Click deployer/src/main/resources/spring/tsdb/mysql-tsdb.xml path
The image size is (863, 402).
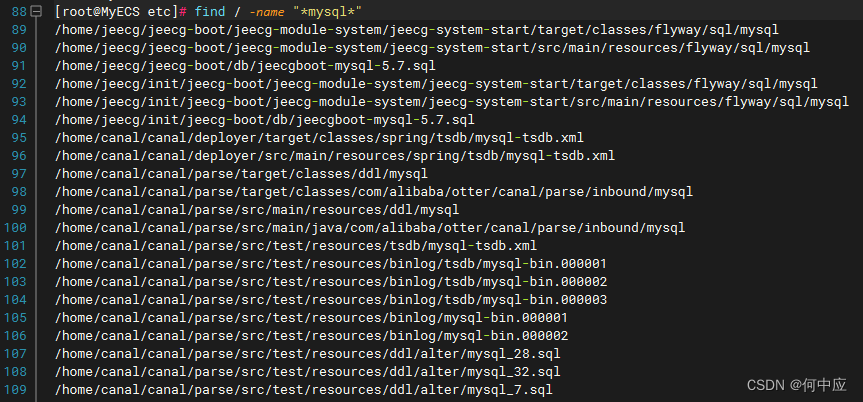(335, 156)
